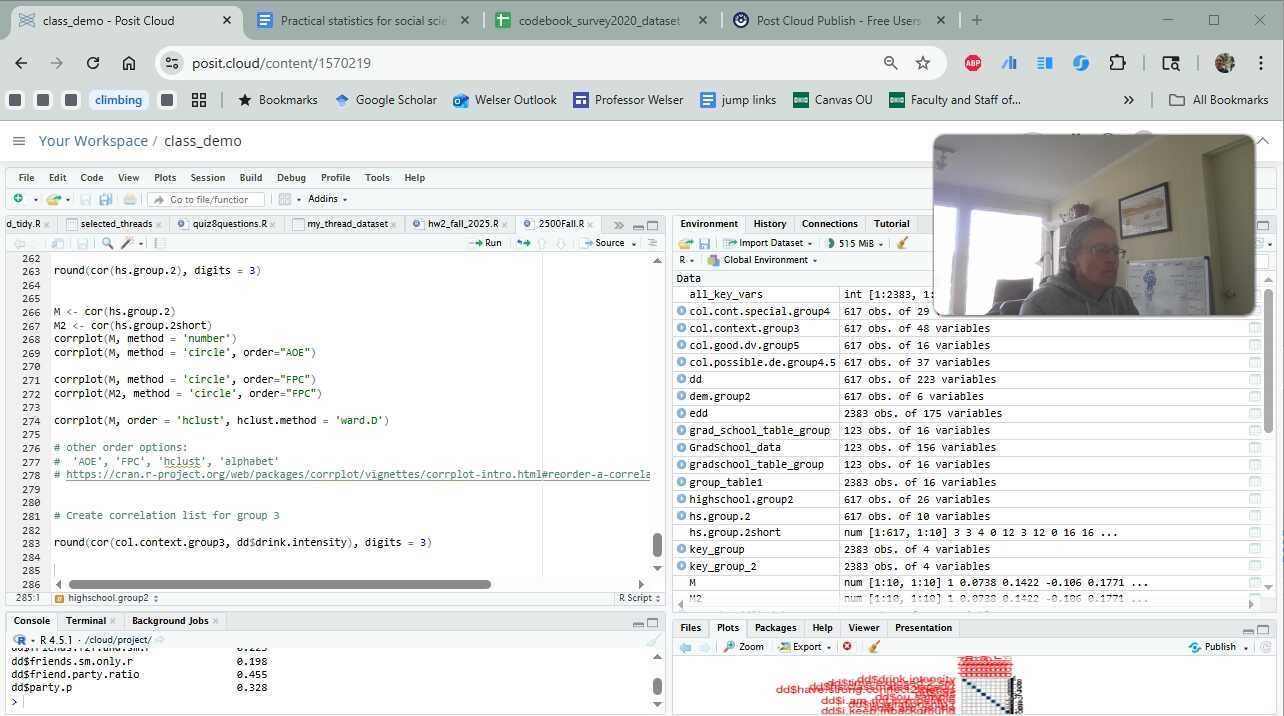
Task: Click the code tools magic wand icon
Action: [x=127, y=243]
